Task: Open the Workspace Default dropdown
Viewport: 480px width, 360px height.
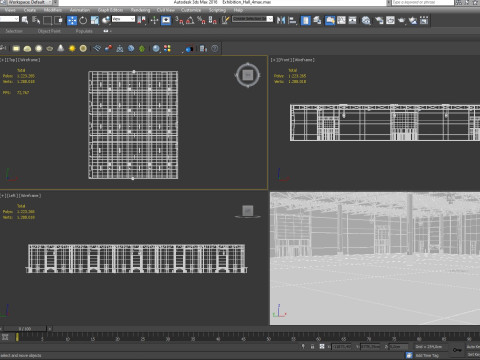Action: 30,2
